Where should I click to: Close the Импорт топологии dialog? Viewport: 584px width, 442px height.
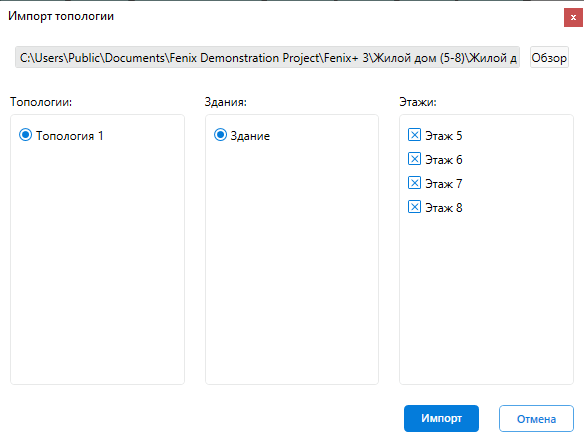(x=573, y=18)
